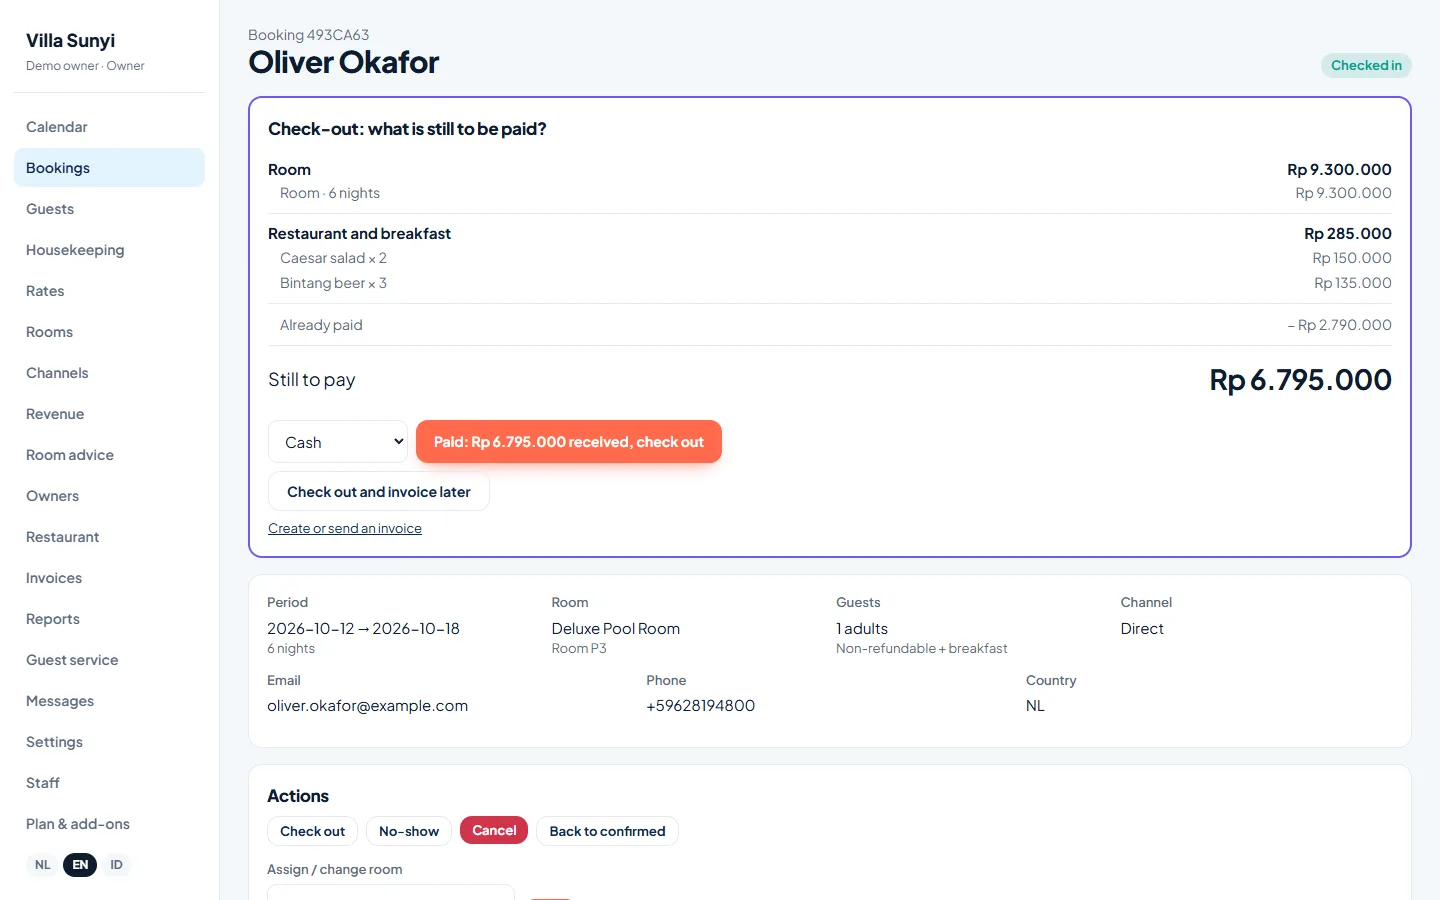Open Housekeeping from the sidebar
The width and height of the screenshot is (1440, 900).
click(109, 250)
